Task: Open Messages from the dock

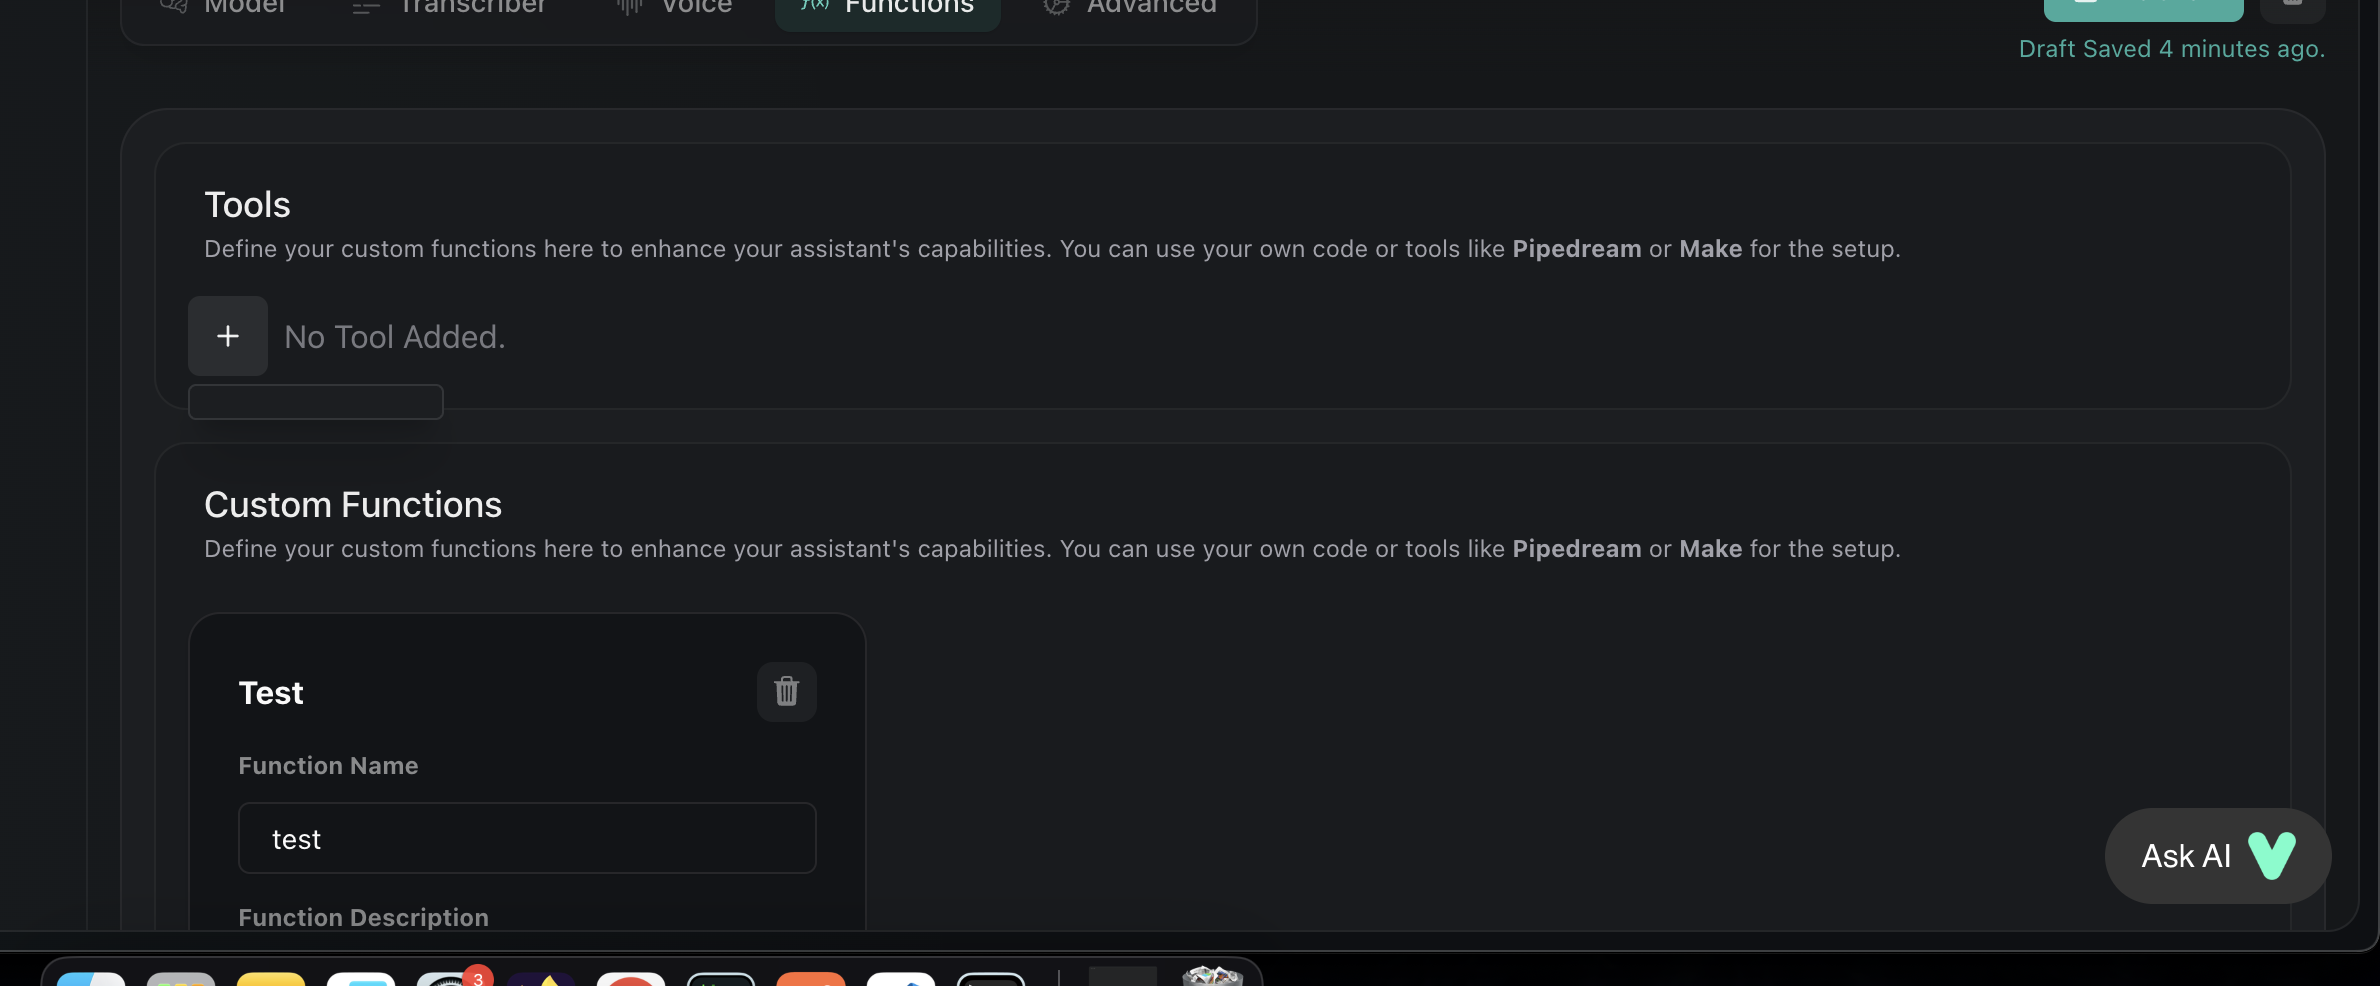Action: [362, 982]
